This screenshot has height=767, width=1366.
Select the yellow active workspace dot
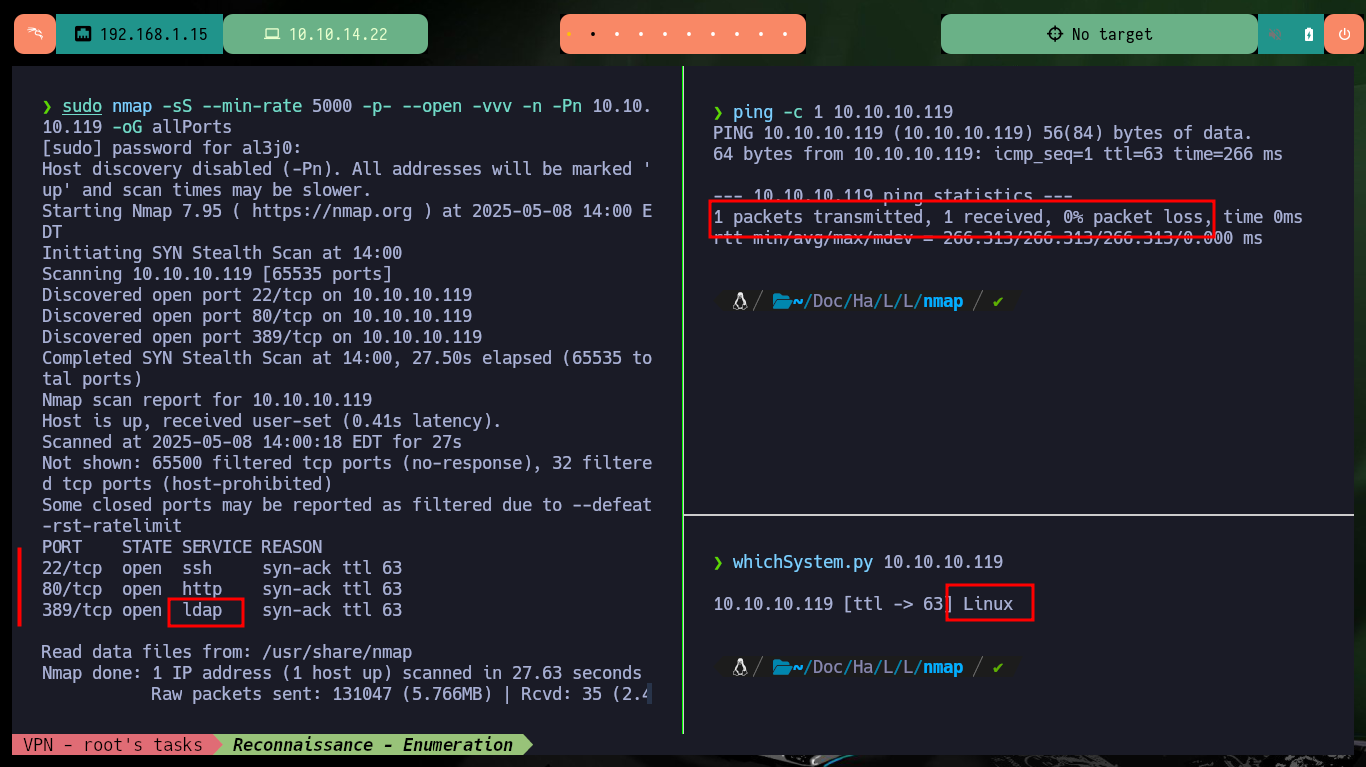coord(569,34)
